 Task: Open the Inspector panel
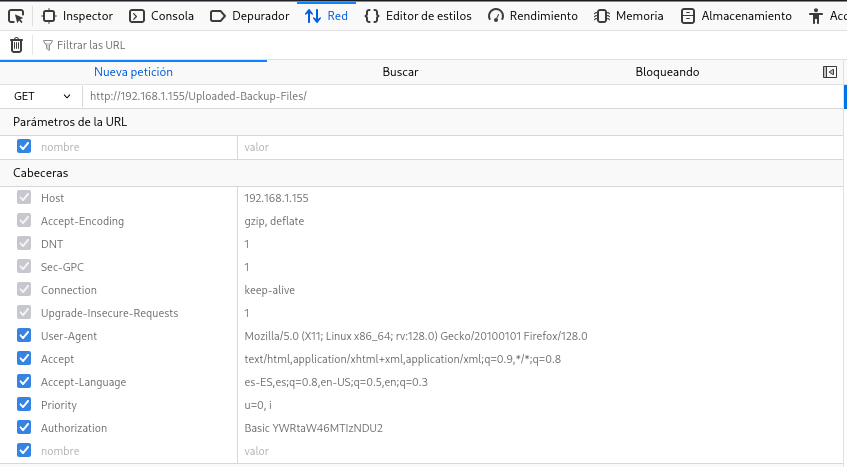(x=78, y=16)
